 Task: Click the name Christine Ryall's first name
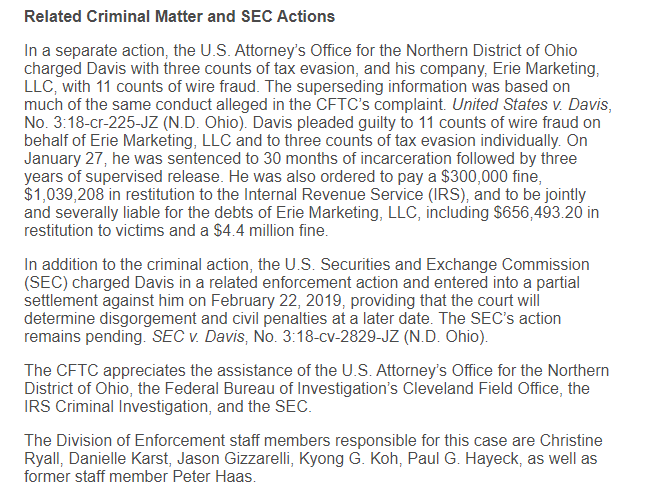571,441
